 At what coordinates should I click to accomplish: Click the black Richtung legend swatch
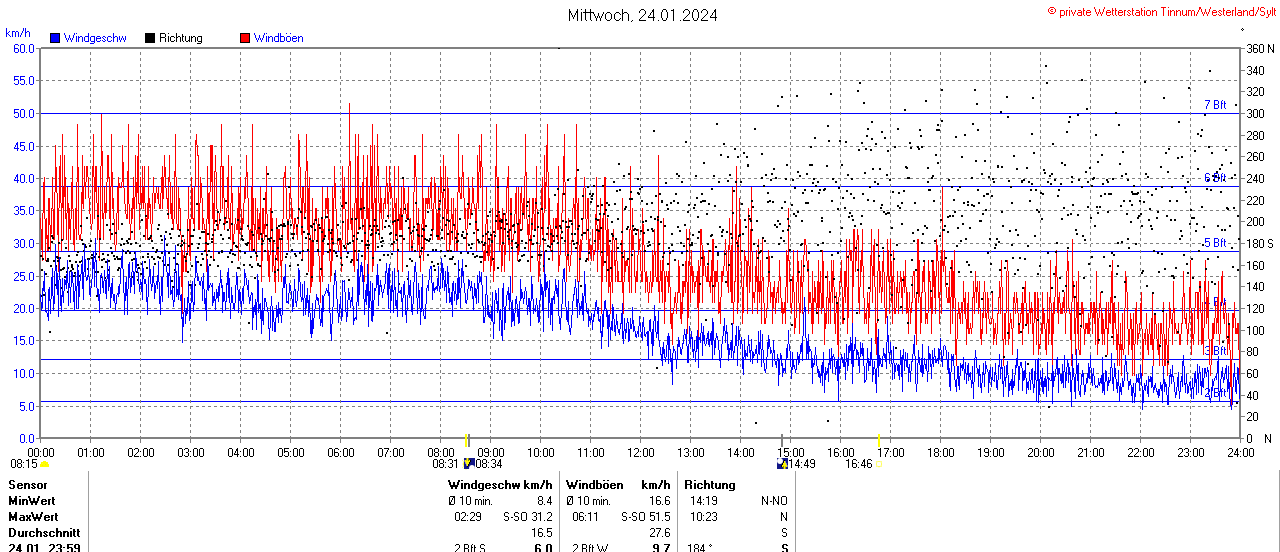click(x=150, y=38)
